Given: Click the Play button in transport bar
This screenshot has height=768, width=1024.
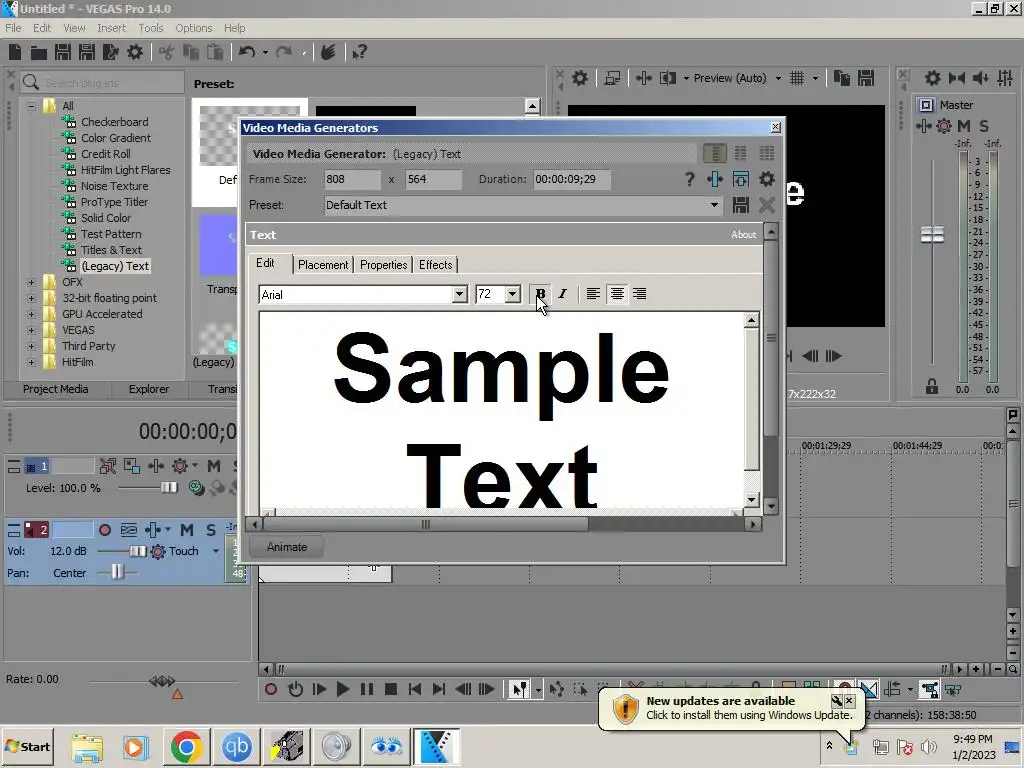Looking at the screenshot, I should [x=342, y=689].
